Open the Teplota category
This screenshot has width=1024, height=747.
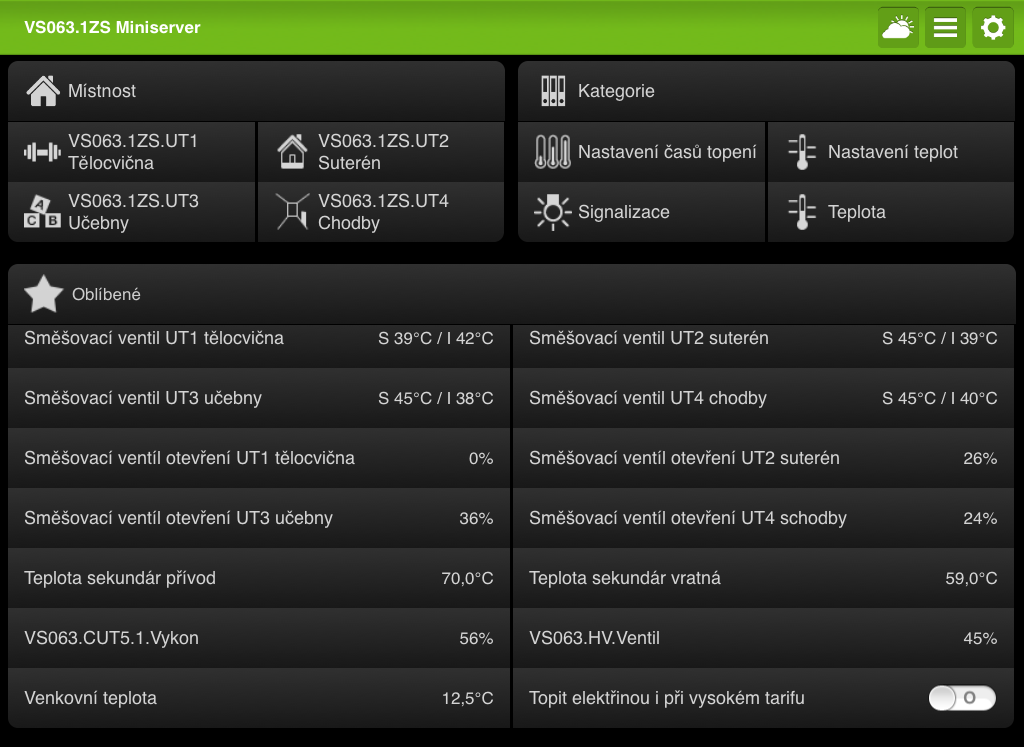[x=892, y=212]
